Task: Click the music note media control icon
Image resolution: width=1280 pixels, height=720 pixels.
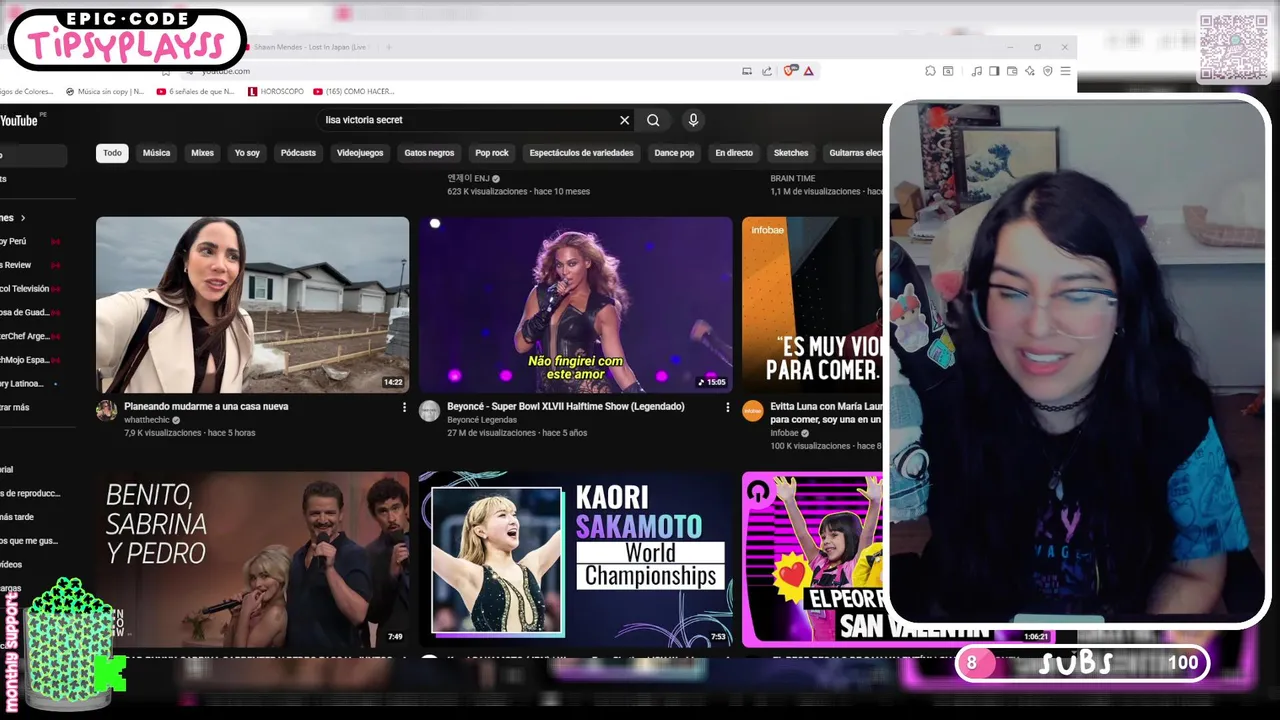Action: coord(977,71)
